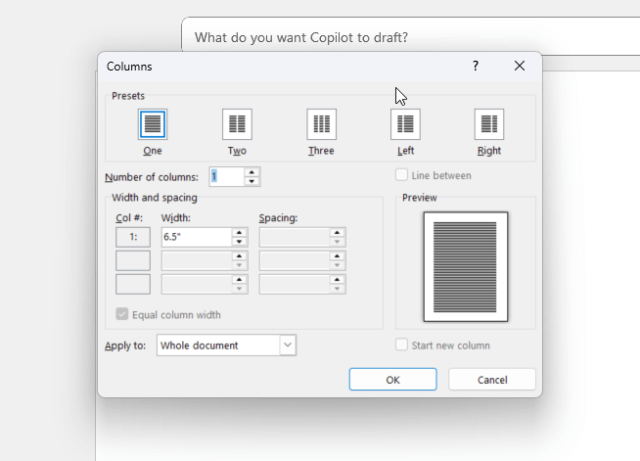Toggle the Line between checkbox
The height and width of the screenshot is (461, 640).
402,175
